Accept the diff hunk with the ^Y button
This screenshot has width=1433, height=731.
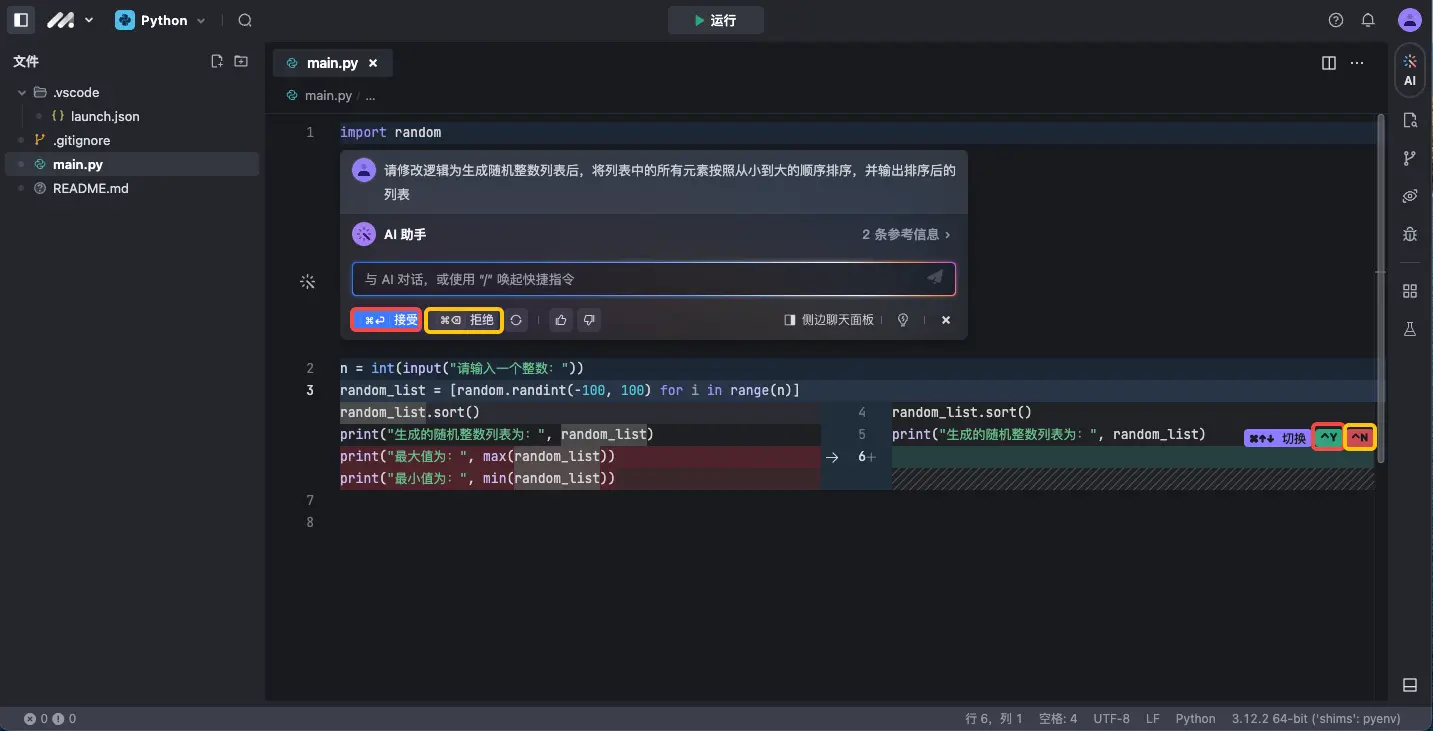tap(1328, 437)
